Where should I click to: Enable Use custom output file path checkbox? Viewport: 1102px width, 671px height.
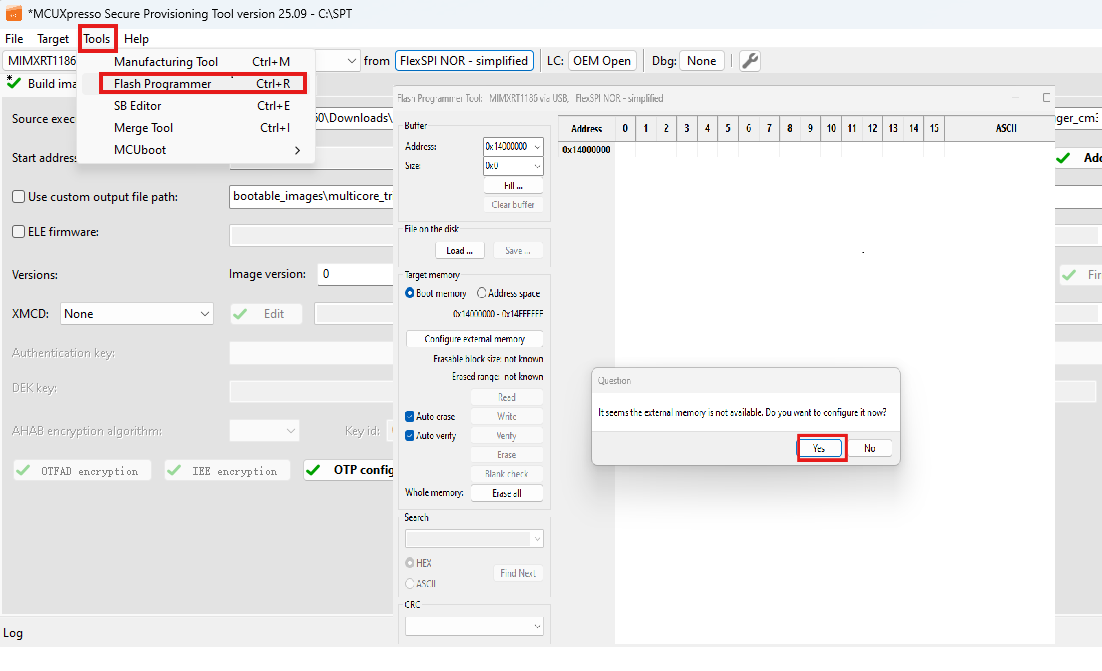pyautogui.click(x=19, y=197)
